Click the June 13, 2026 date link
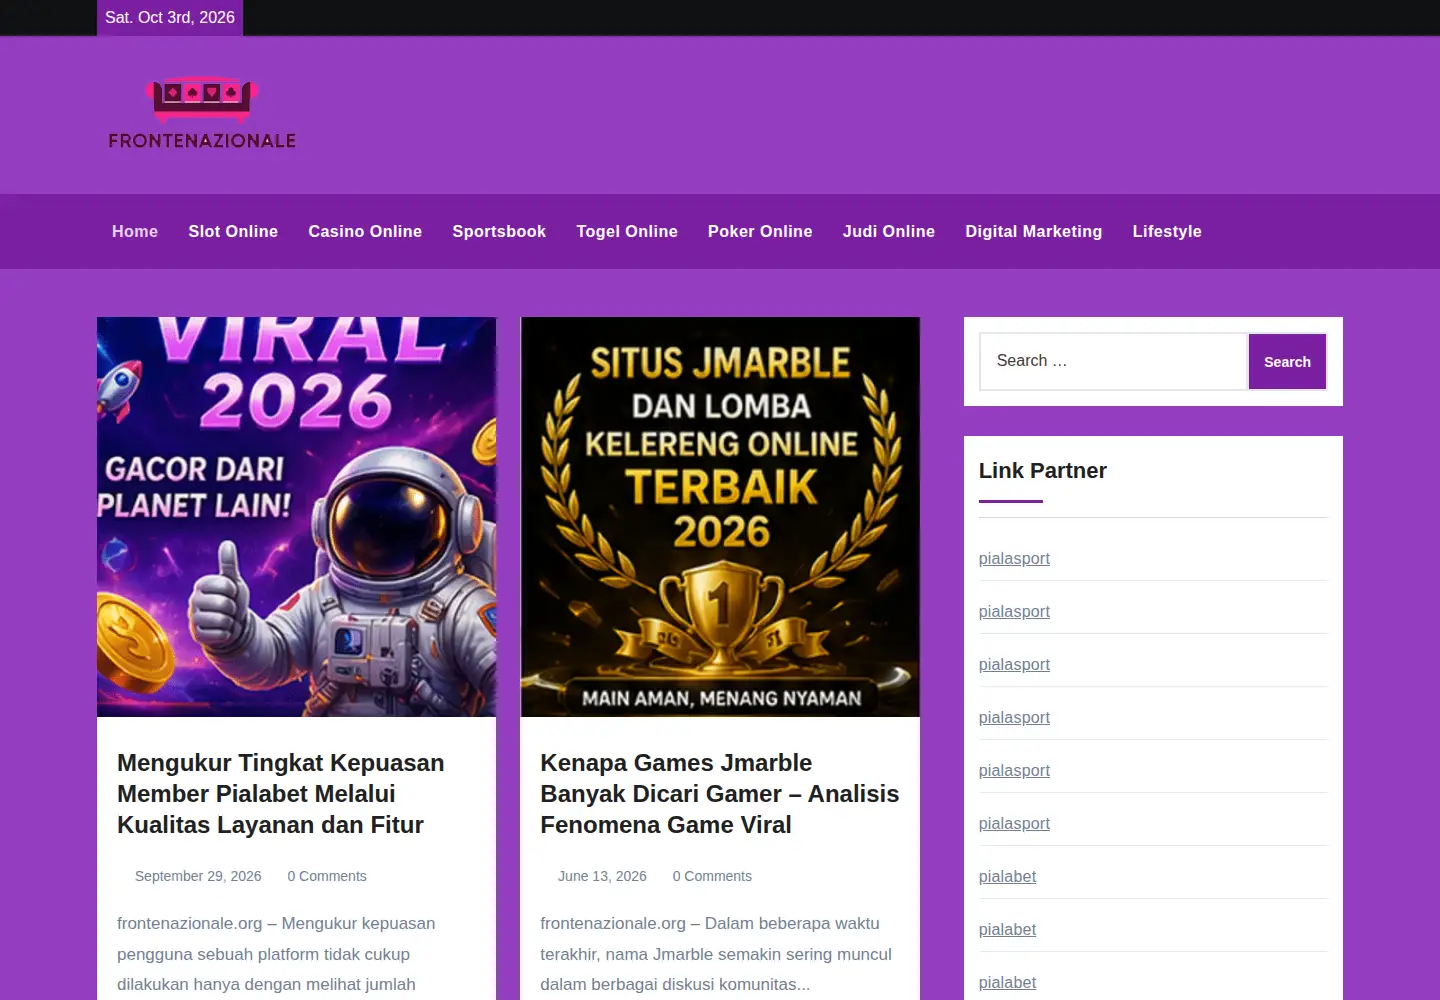The image size is (1440, 1000). [602, 876]
